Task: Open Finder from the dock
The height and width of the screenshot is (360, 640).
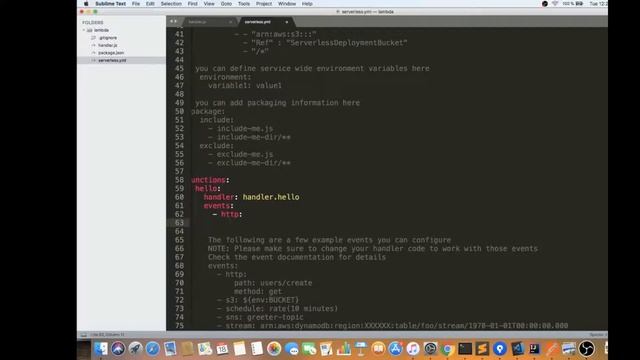Action: pyautogui.click(x=101, y=349)
